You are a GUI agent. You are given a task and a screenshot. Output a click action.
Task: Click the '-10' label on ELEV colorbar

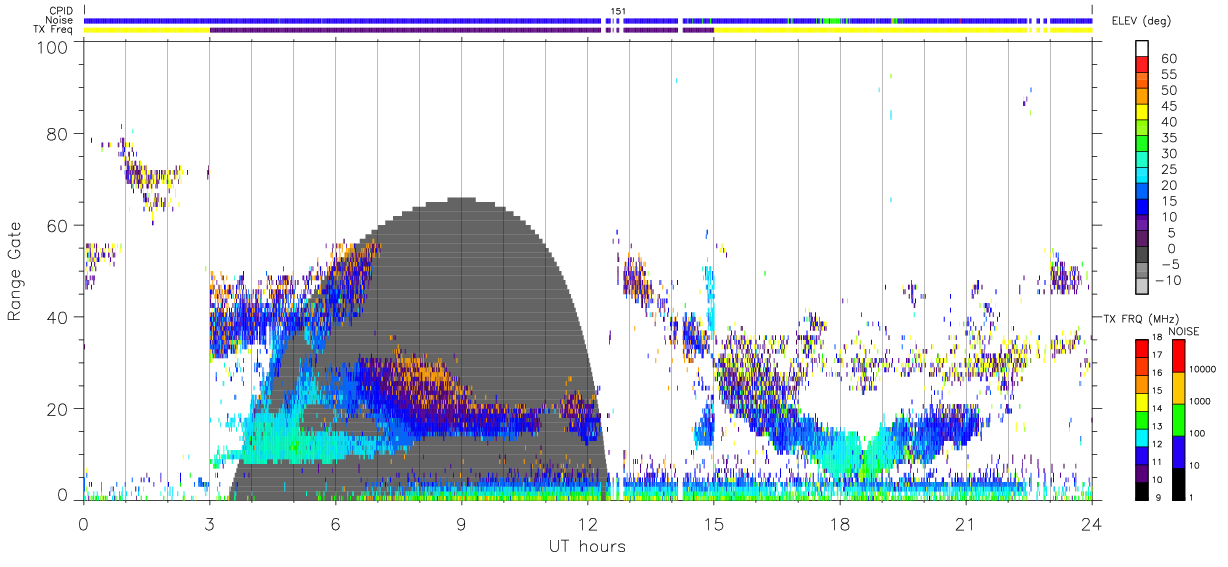pyautogui.click(x=1168, y=281)
